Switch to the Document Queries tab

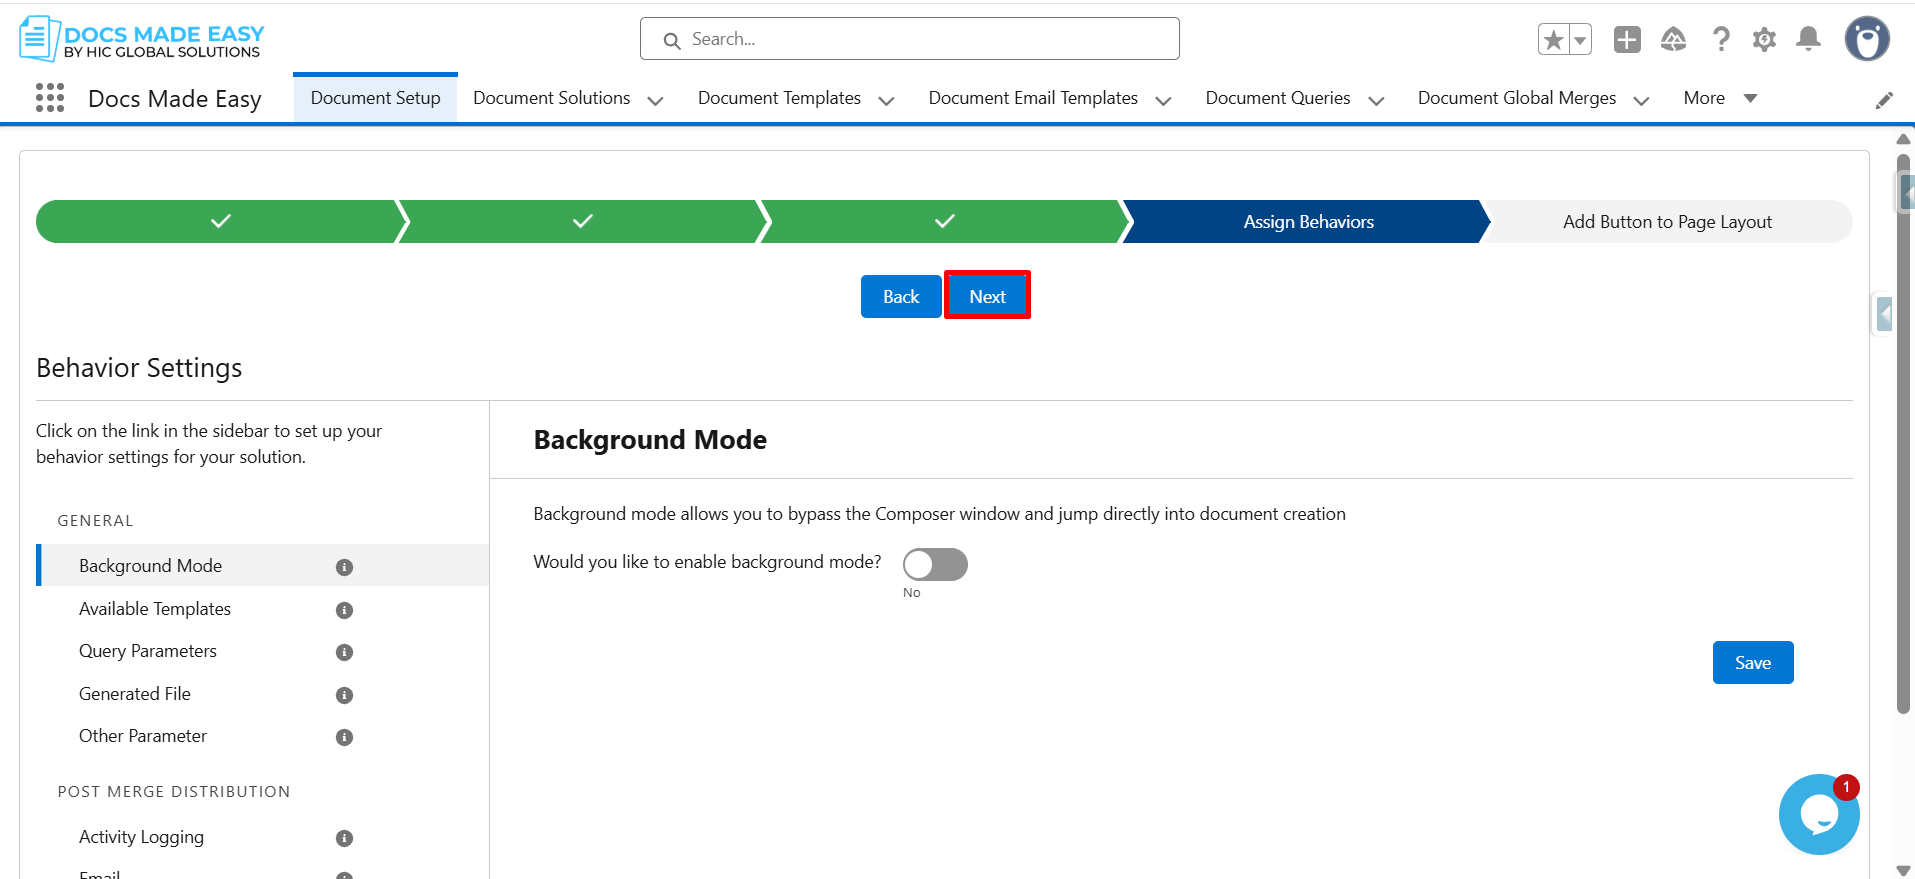pos(1277,98)
